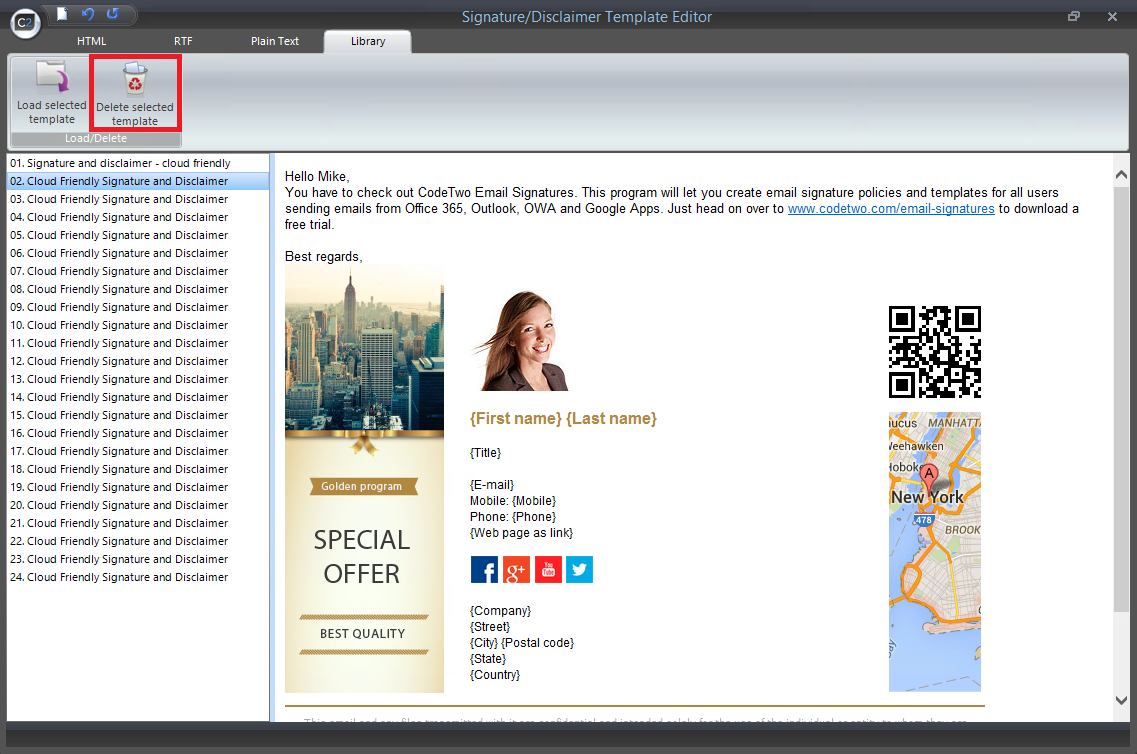Select template 01. Signature and disclaimer - cloud friendly
Image resolution: width=1137 pixels, height=754 pixels.
pos(138,163)
